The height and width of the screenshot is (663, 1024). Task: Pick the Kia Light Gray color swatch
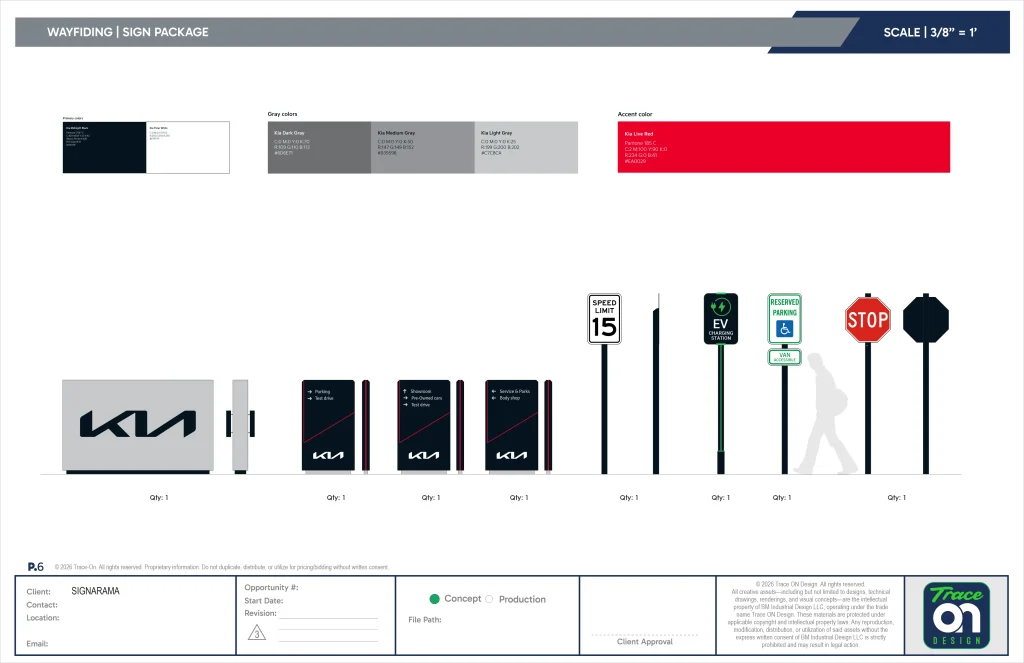[x=526, y=147]
